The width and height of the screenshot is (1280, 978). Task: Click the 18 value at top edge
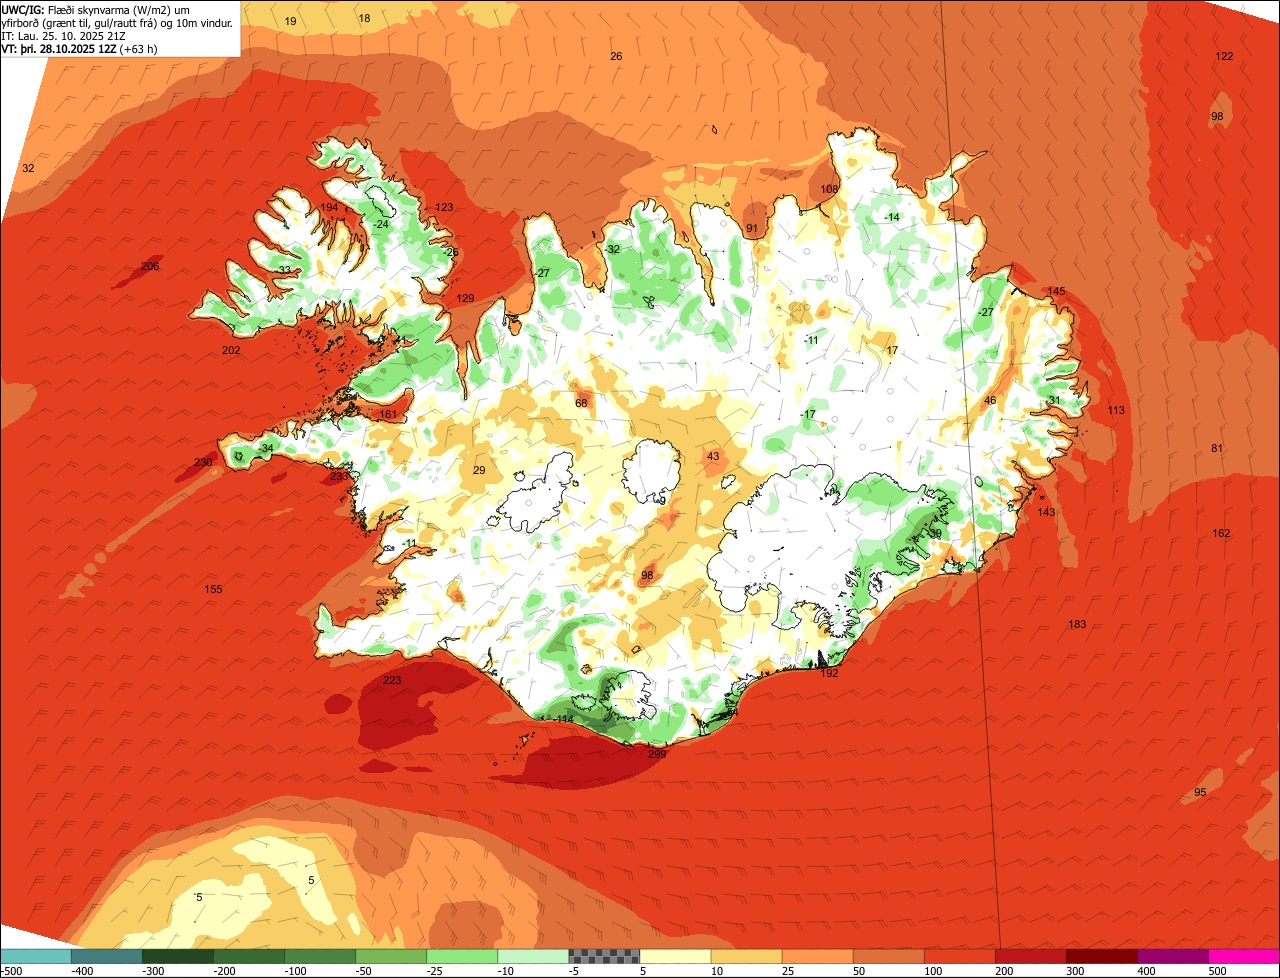click(364, 18)
